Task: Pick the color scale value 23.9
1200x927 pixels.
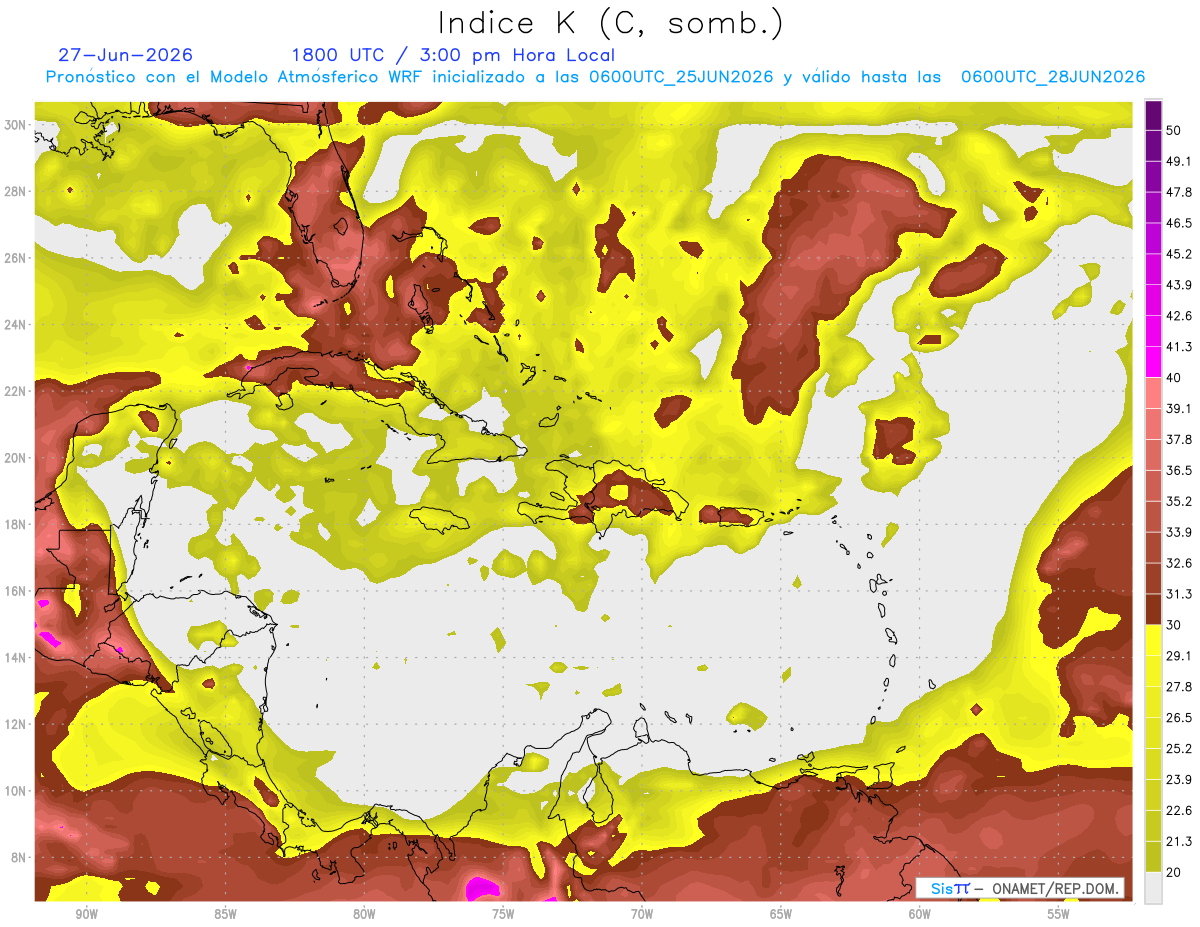Action: [x=1179, y=780]
